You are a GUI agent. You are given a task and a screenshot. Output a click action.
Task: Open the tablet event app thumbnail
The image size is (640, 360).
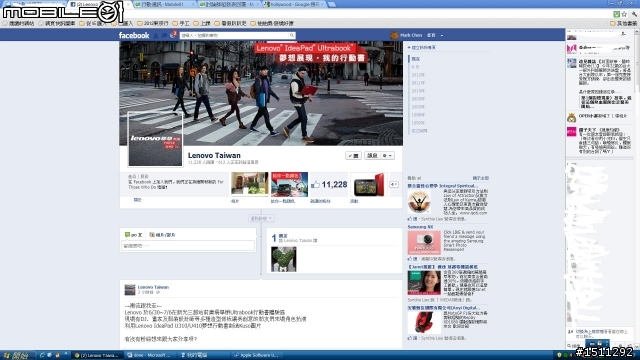[368, 184]
